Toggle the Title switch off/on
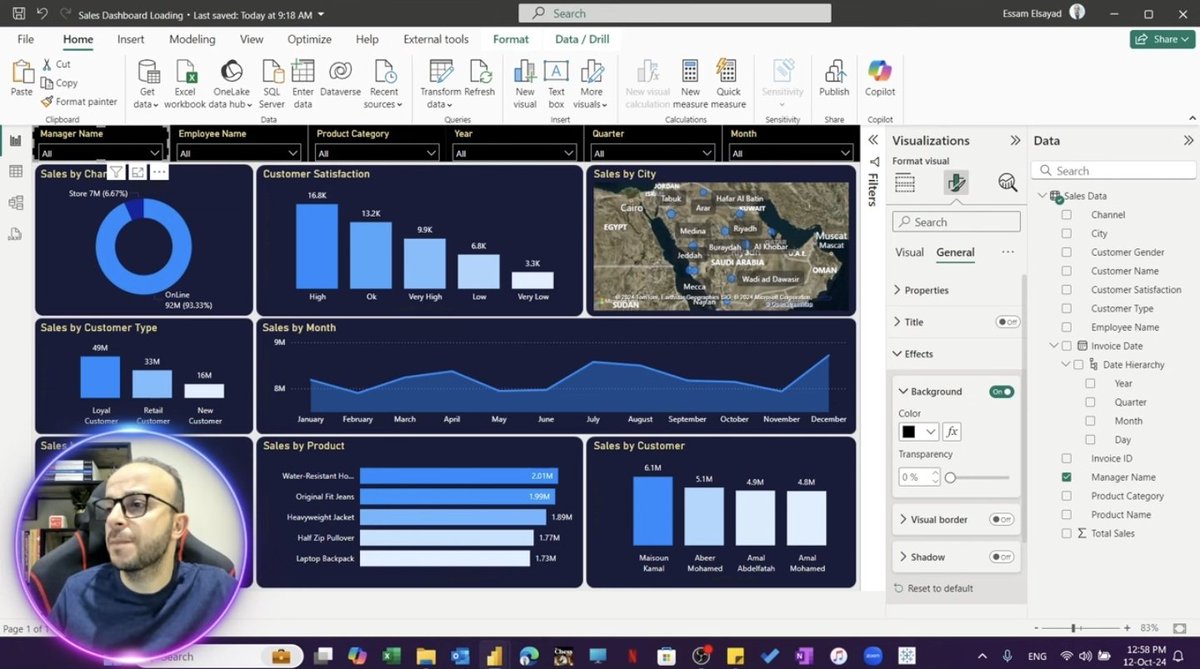 [1007, 322]
